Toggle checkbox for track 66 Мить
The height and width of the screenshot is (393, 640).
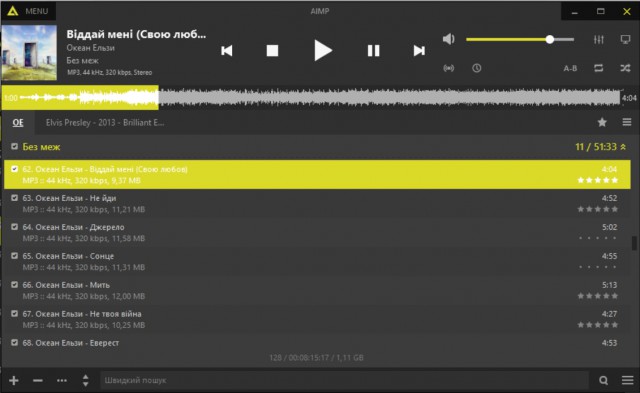click(x=15, y=285)
